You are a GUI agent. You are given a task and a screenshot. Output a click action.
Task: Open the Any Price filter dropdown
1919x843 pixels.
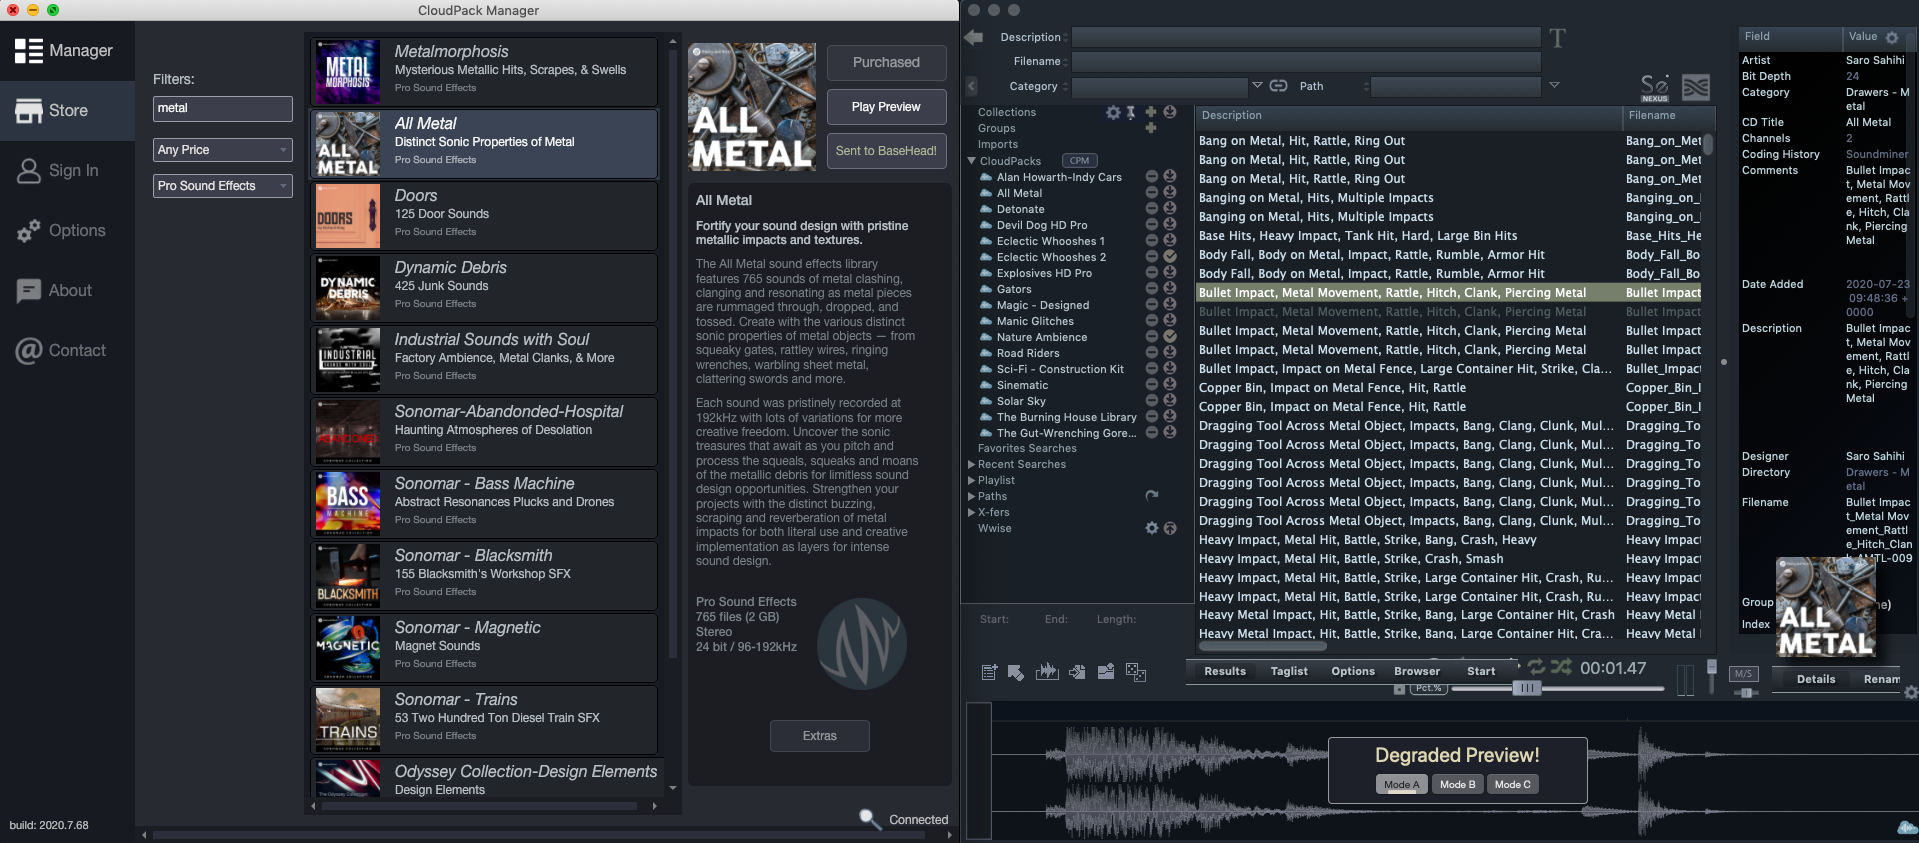222,150
